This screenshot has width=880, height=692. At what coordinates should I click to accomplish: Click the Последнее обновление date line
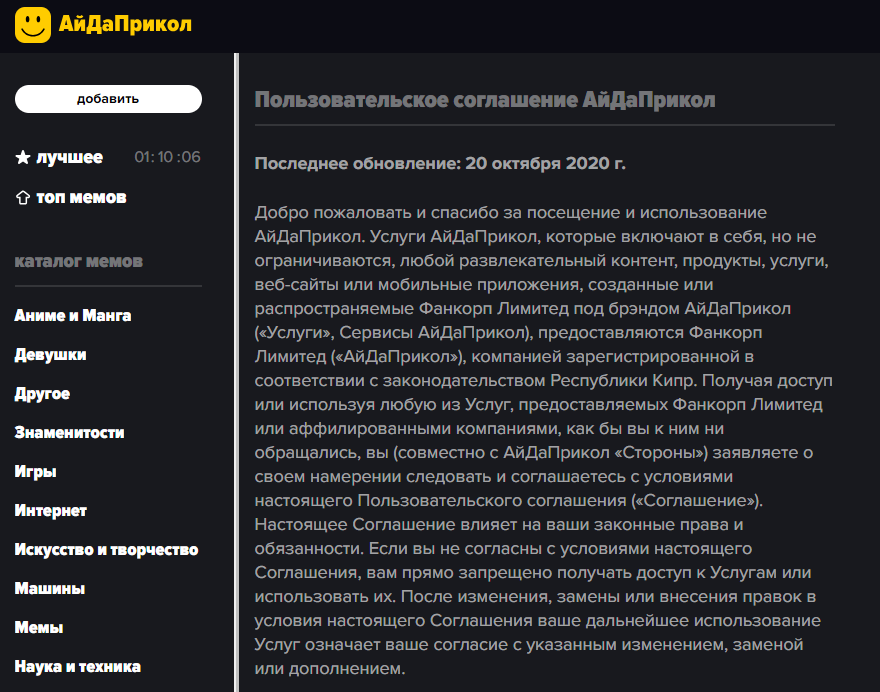440,163
